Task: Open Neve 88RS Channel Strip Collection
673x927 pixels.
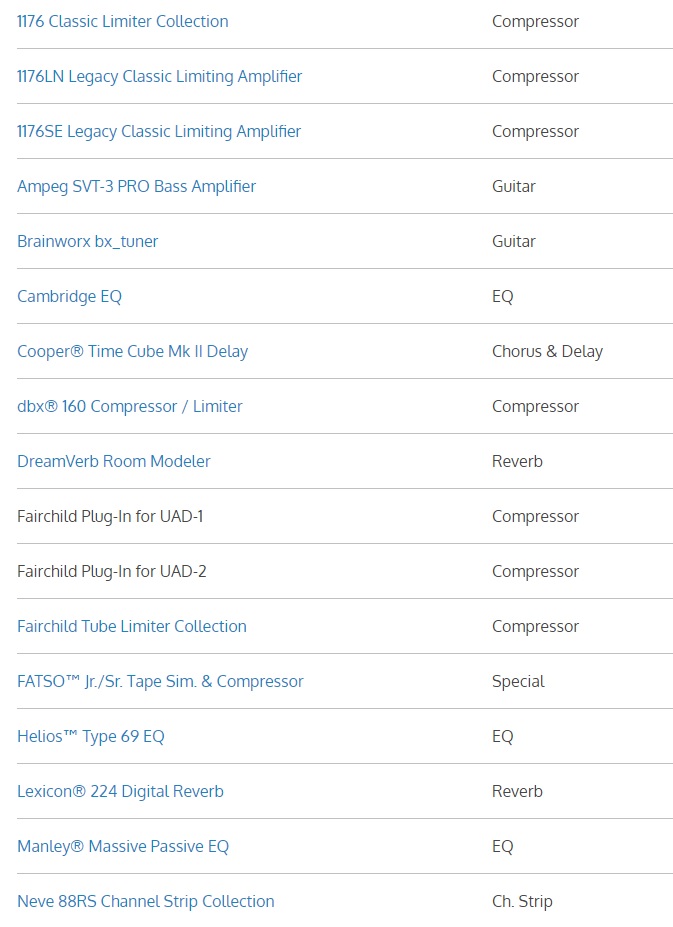Action: 145,901
